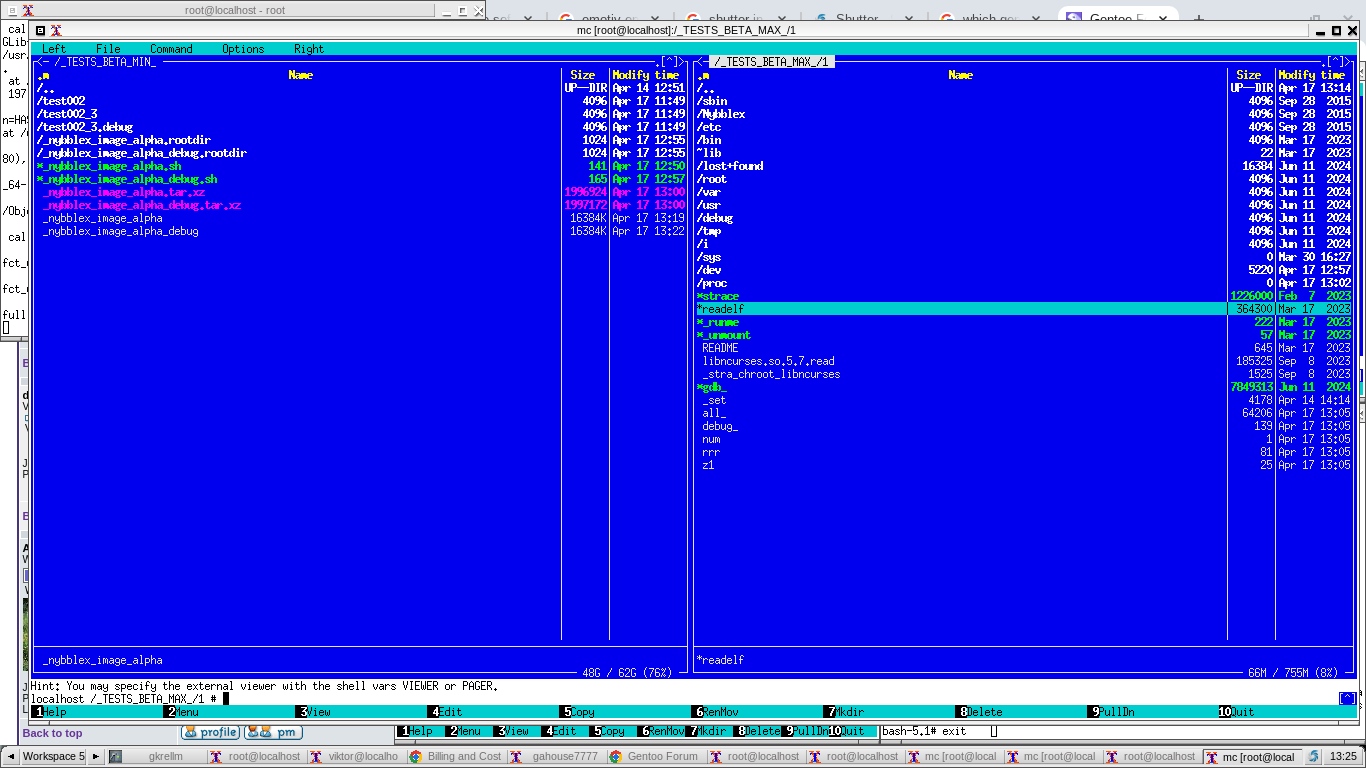Select highlighted *readelf row
The height and width of the screenshot is (768, 1366).
(x=1024, y=309)
